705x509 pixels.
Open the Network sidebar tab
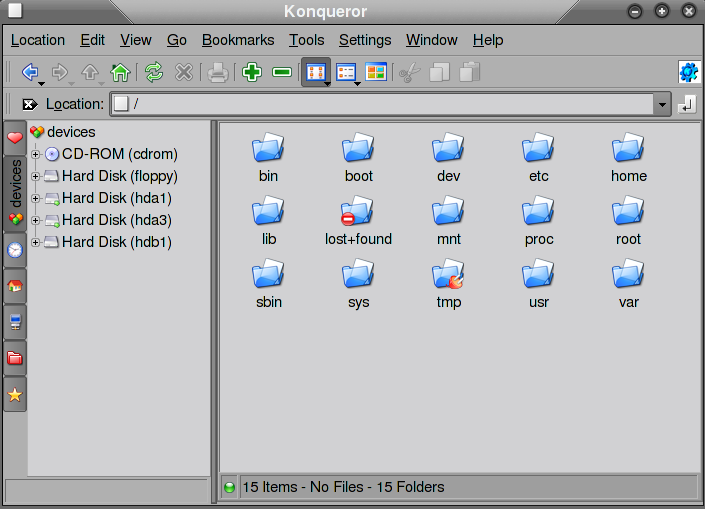(x=15, y=322)
